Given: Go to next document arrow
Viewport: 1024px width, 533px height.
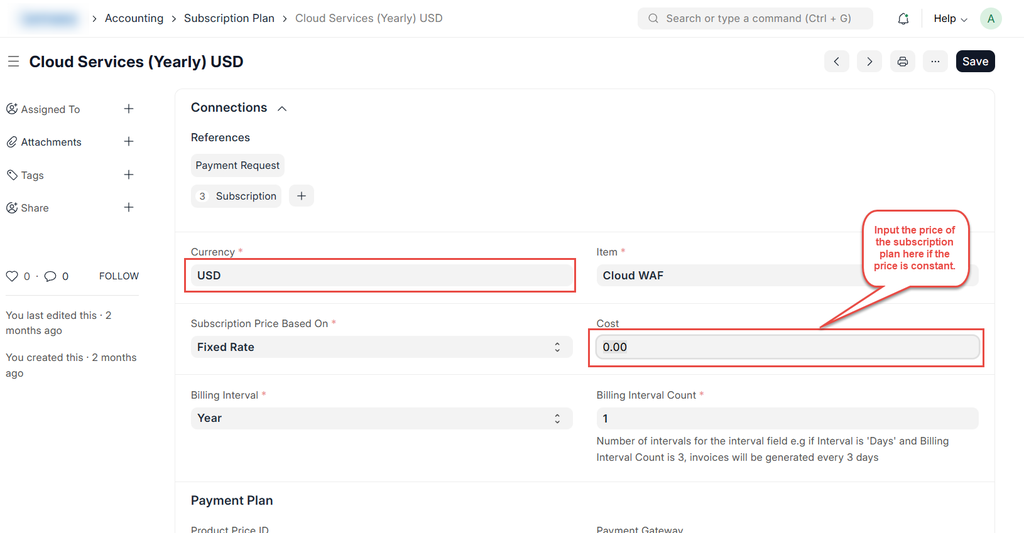Looking at the screenshot, I should 870,62.
